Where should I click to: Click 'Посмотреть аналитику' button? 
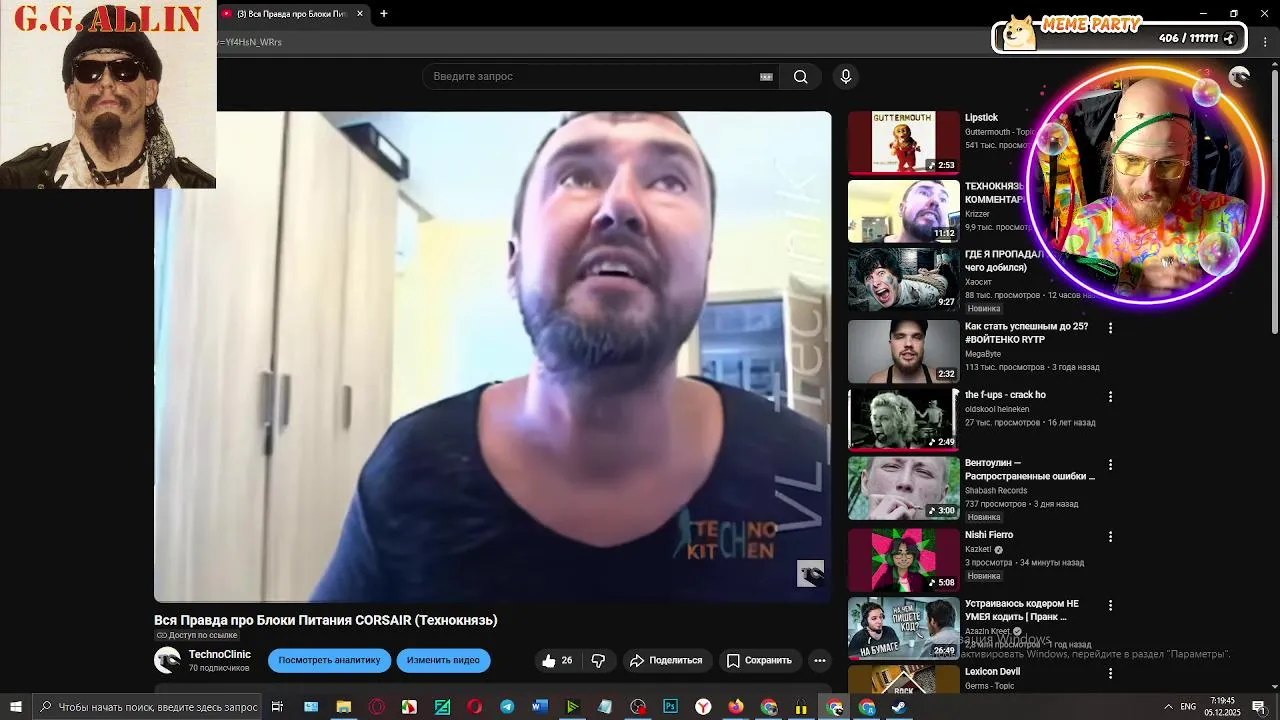(329, 660)
